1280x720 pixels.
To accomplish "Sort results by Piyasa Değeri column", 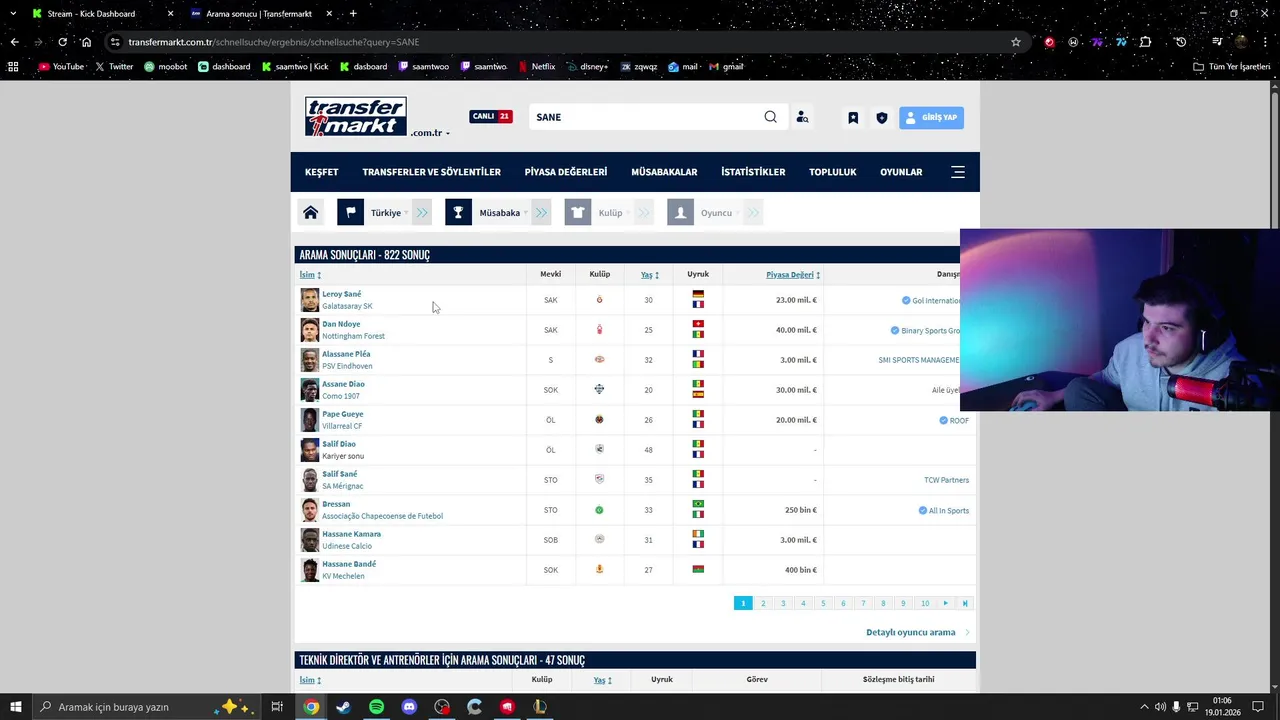I will [793, 275].
